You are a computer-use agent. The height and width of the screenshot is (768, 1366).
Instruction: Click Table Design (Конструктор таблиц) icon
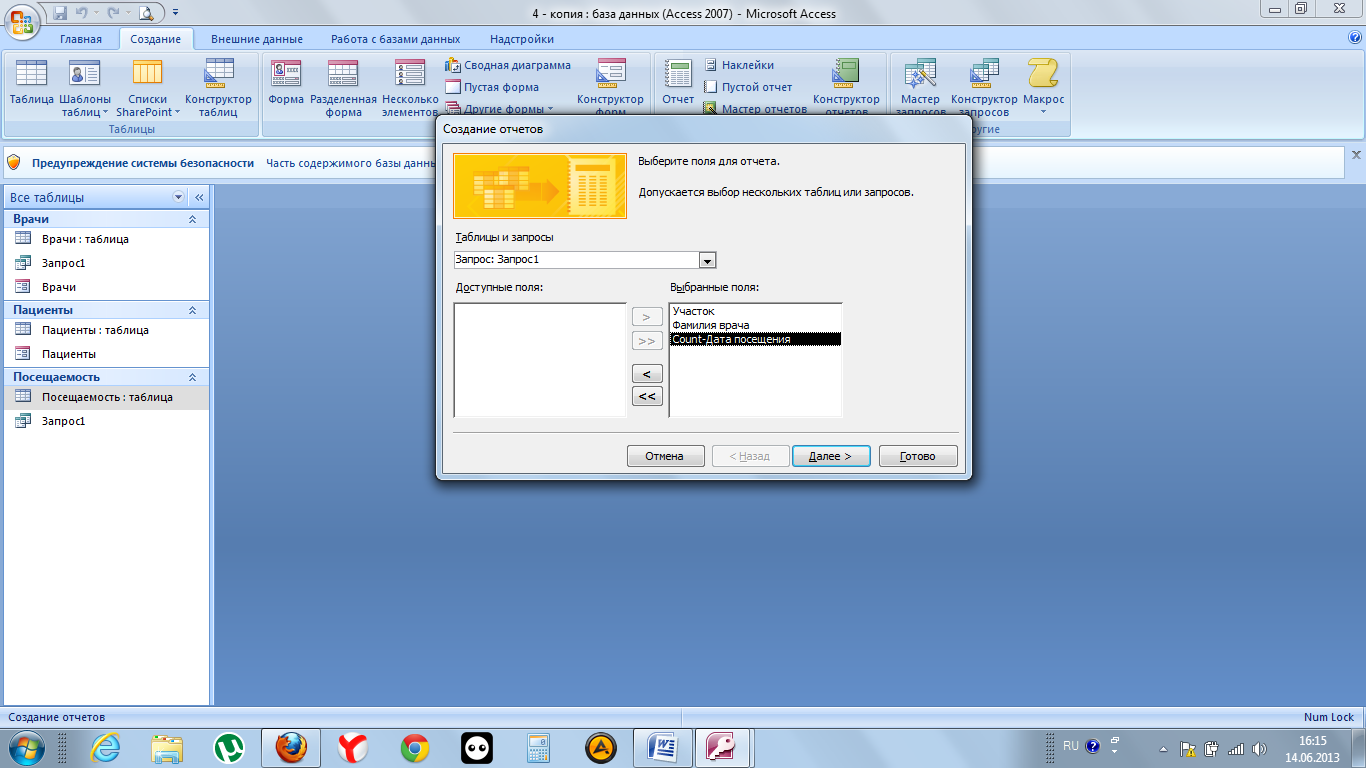pos(218,88)
